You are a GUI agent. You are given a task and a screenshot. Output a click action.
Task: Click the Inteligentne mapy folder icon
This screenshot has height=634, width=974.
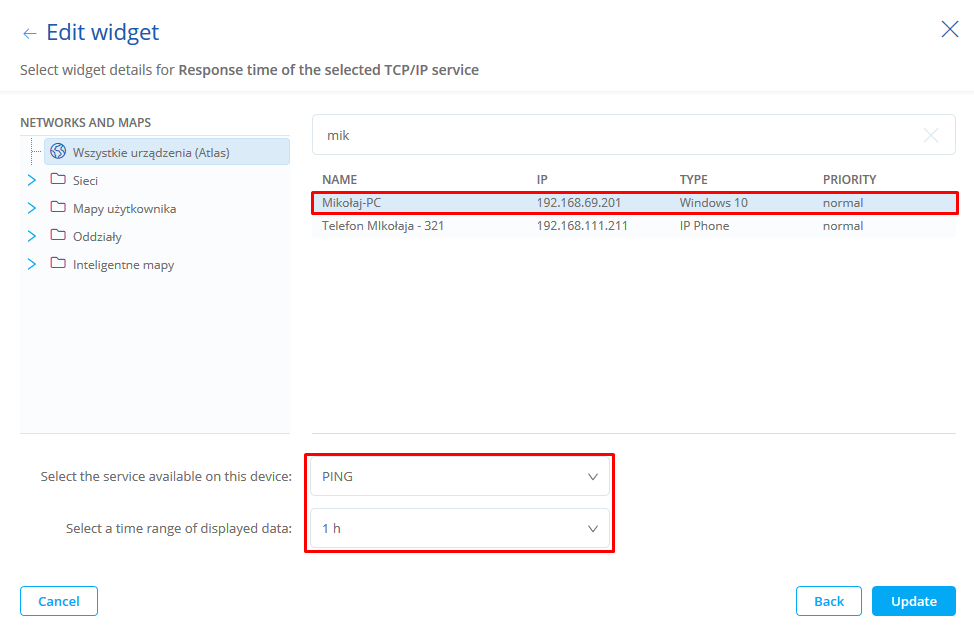(58, 264)
